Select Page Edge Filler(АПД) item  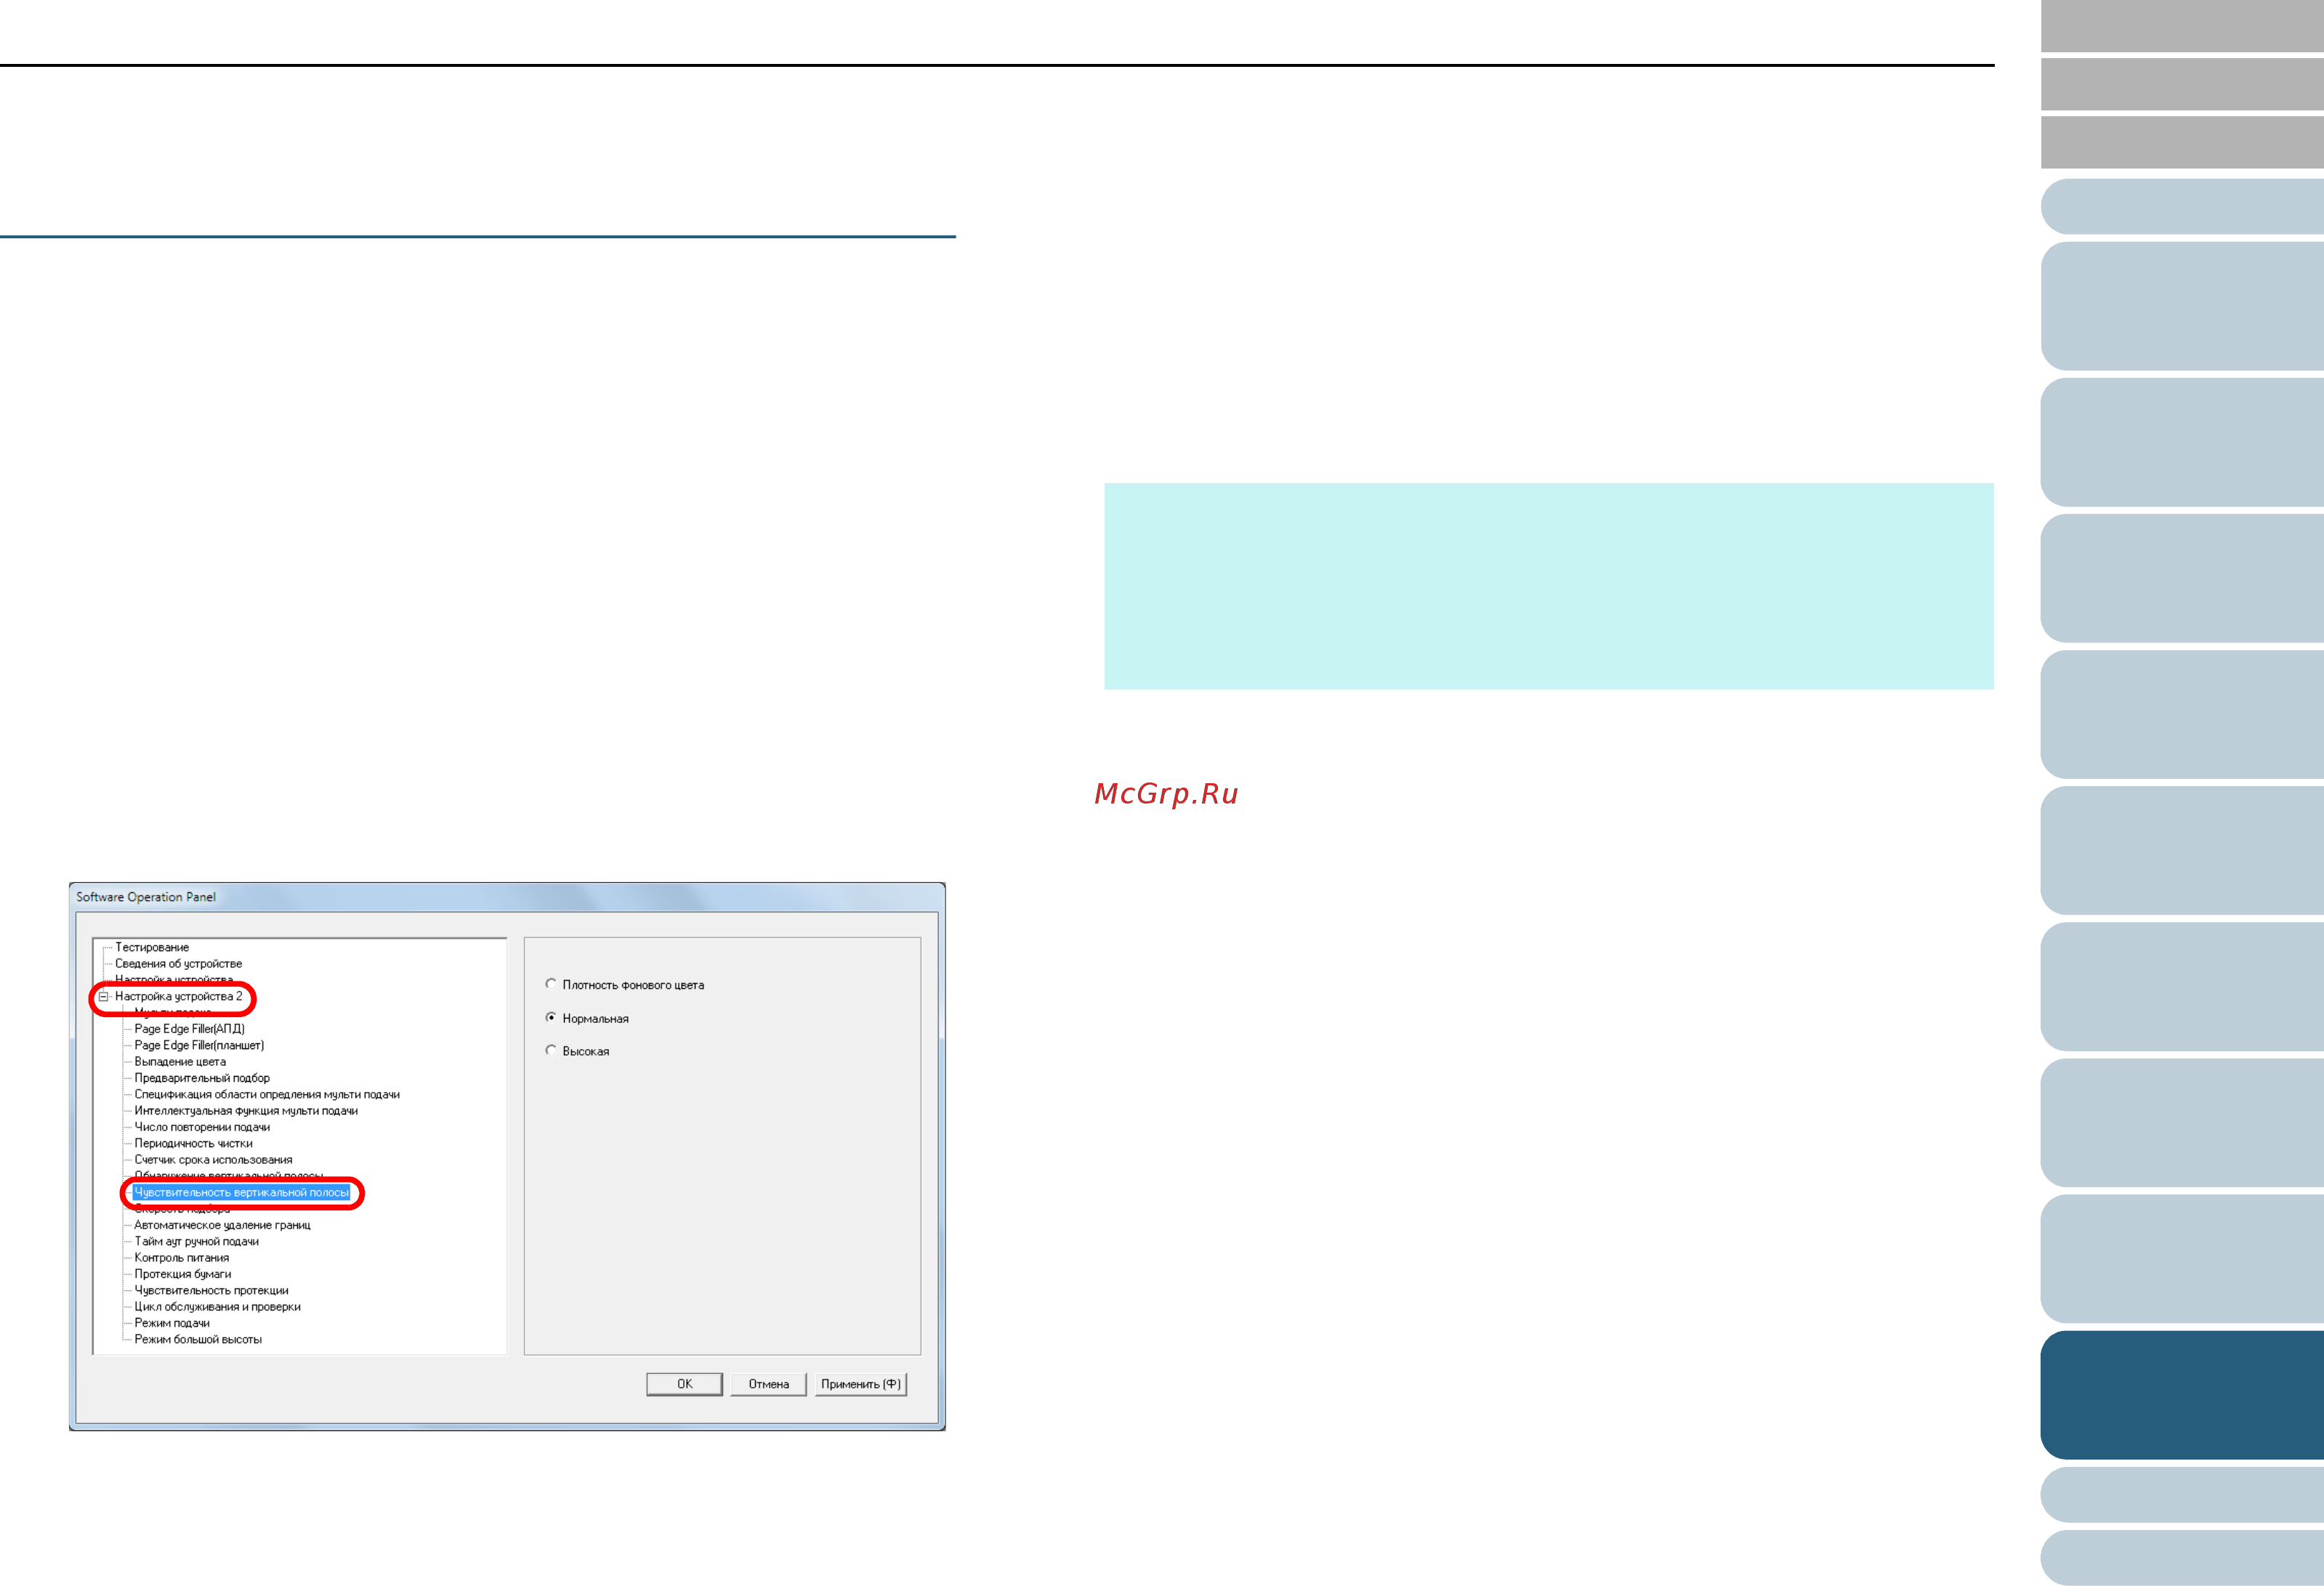coord(189,1028)
